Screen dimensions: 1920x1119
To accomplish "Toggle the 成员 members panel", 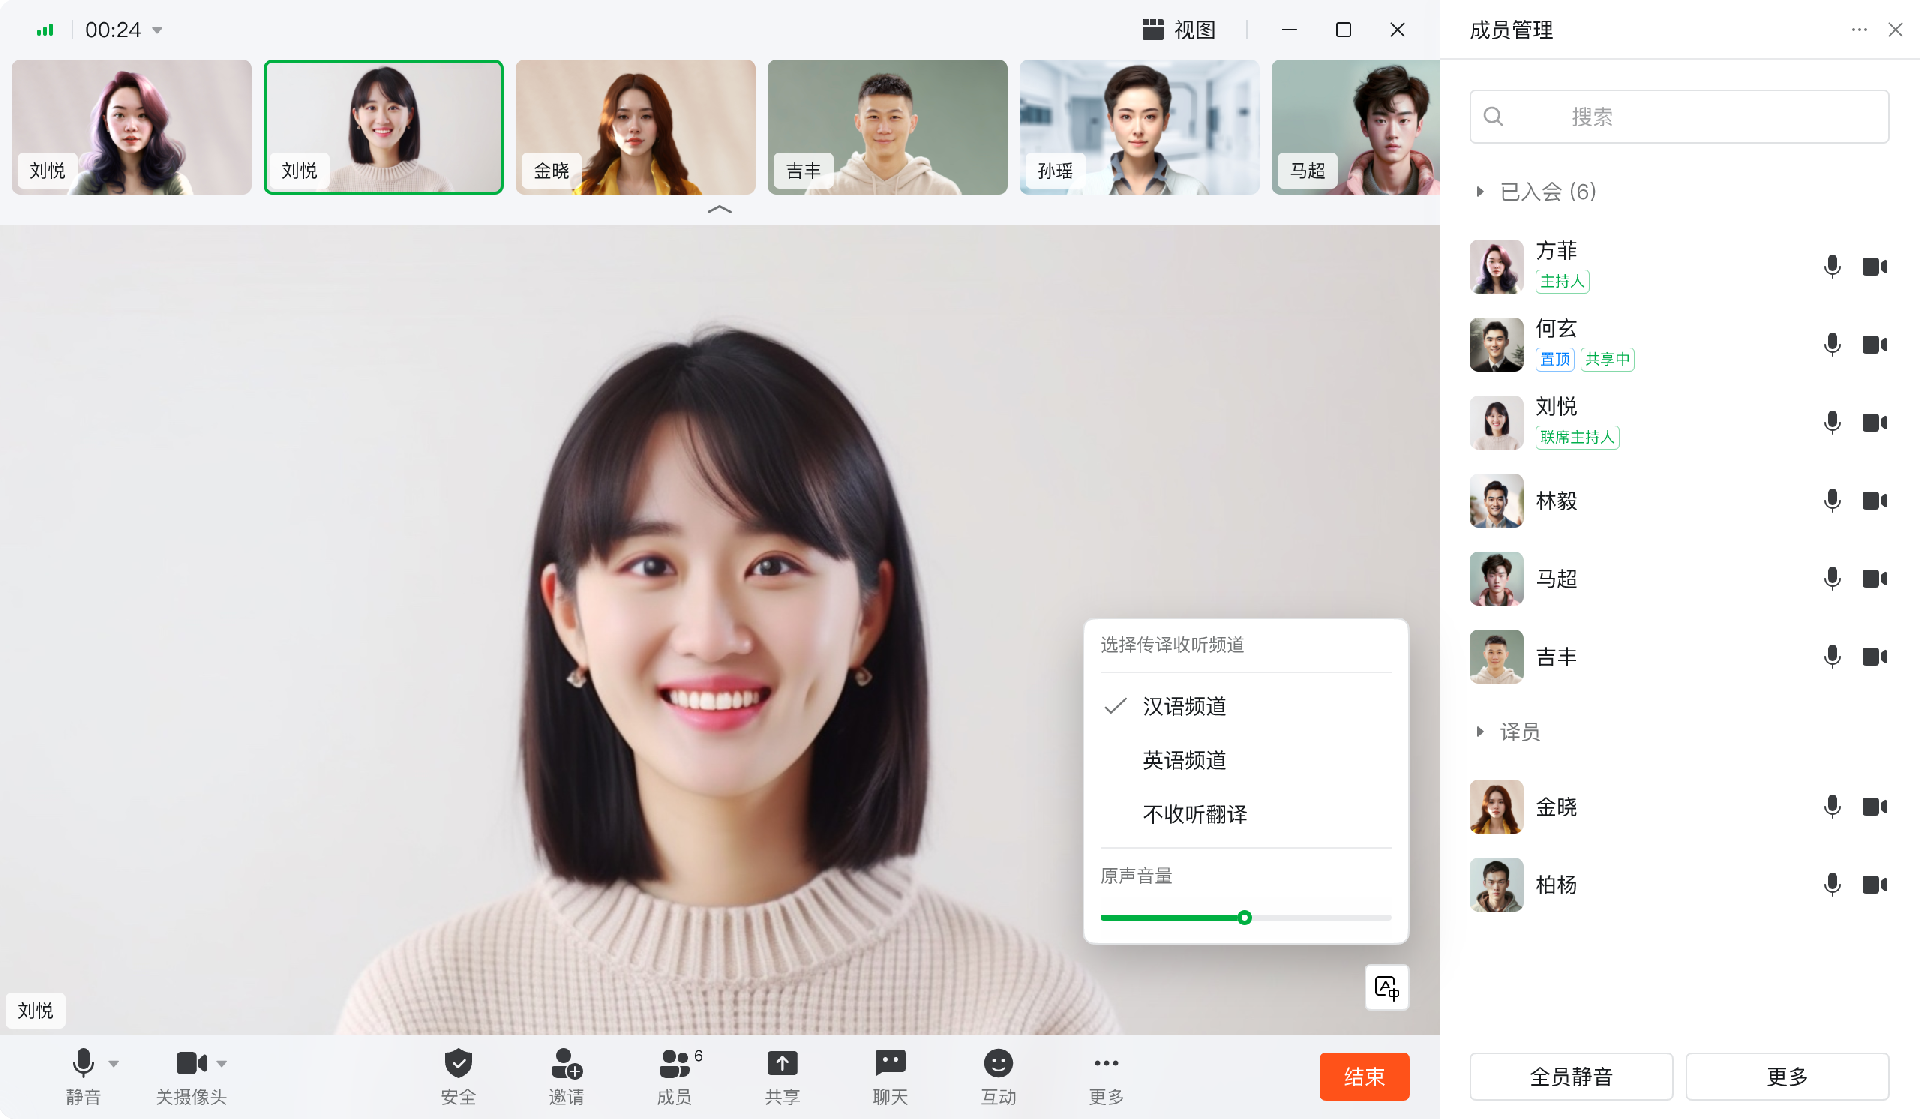I will click(675, 1063).
